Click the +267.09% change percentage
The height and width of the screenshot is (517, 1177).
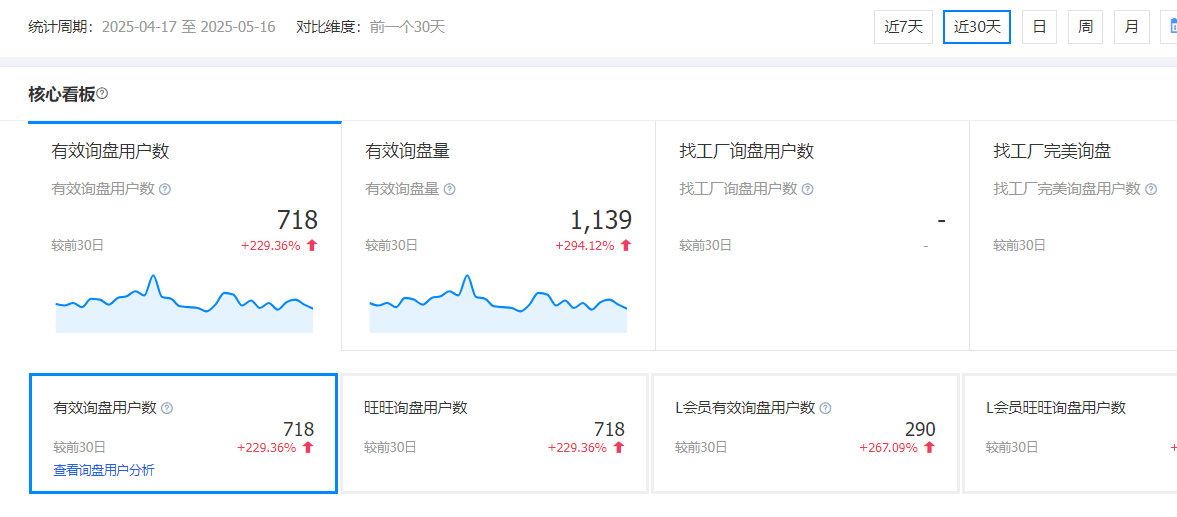click(x=889, y=448)
